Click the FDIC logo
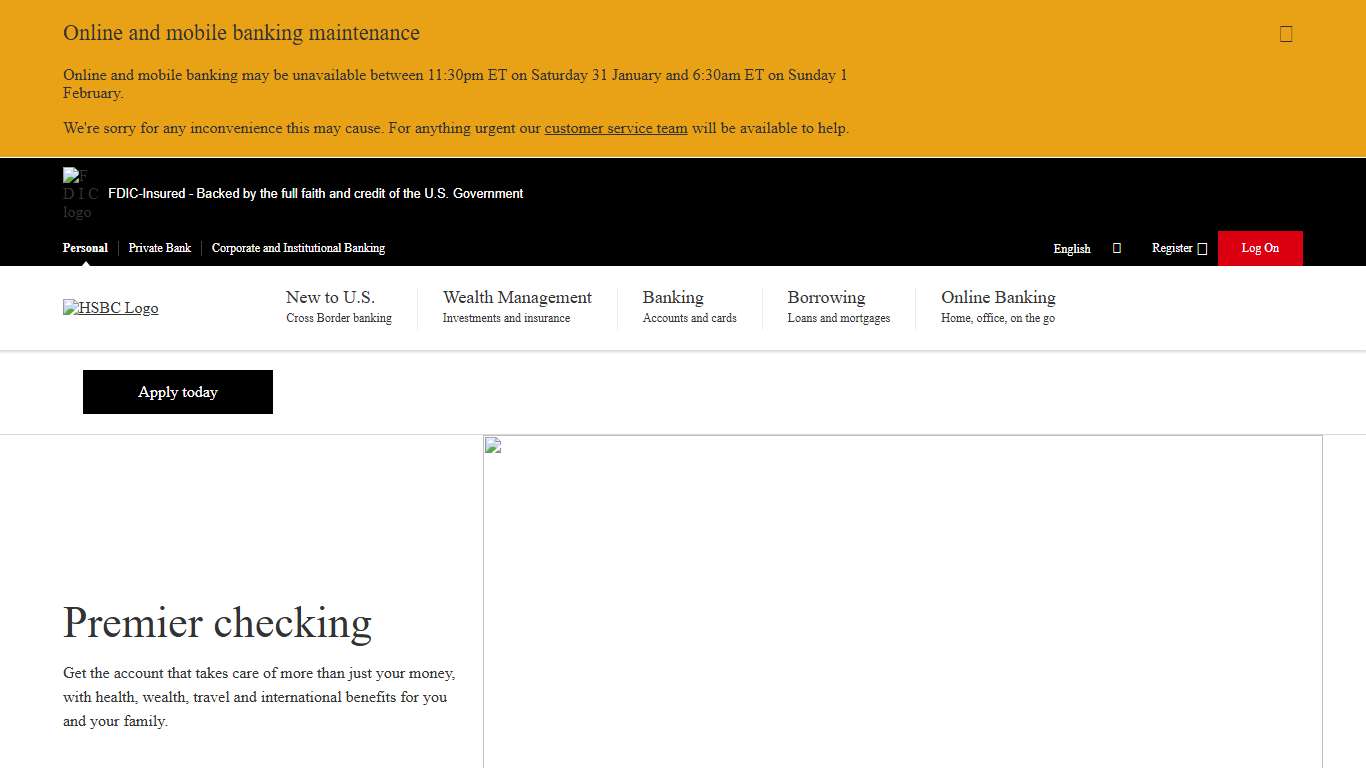This screenshot has width=1366, height=768. click(x=80, y=193)
